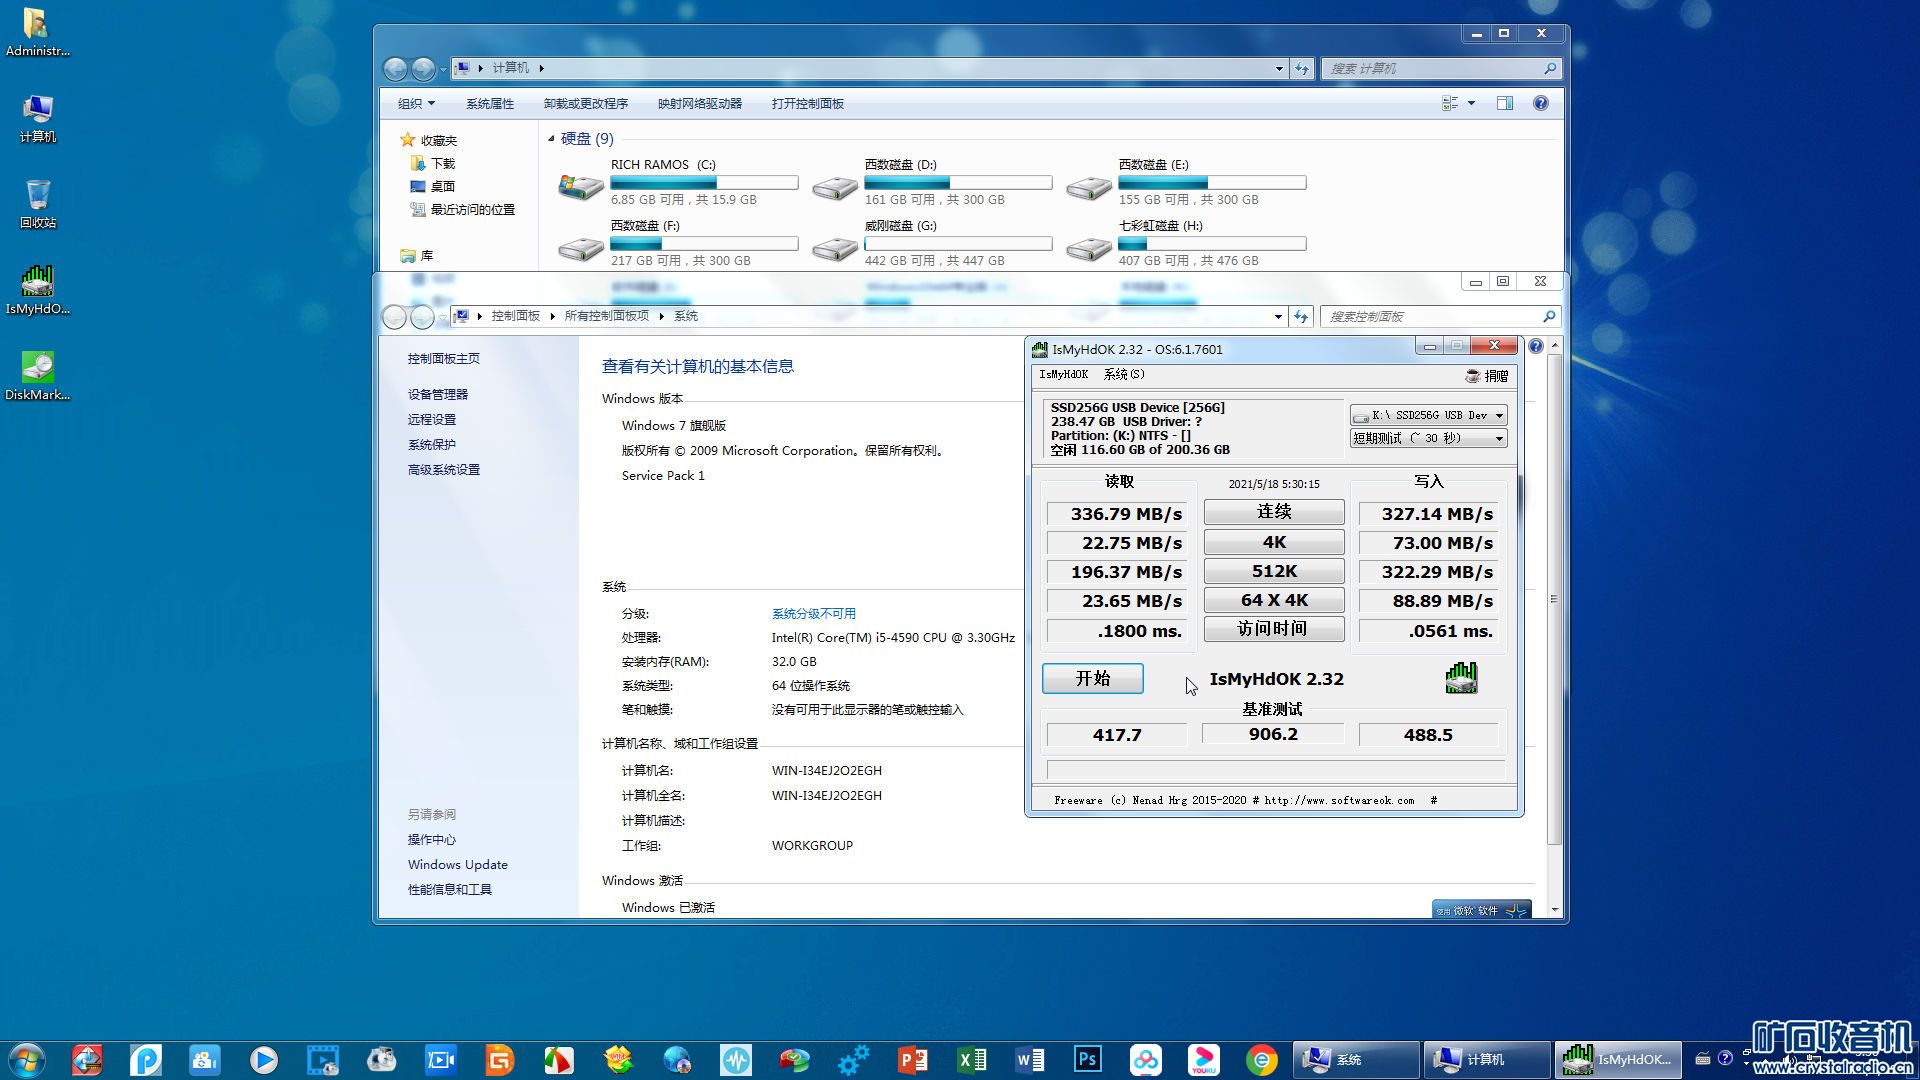1920x1080 pixels.
Task: Expand the 组织 dropdown menu
Action: coord(416,103)
